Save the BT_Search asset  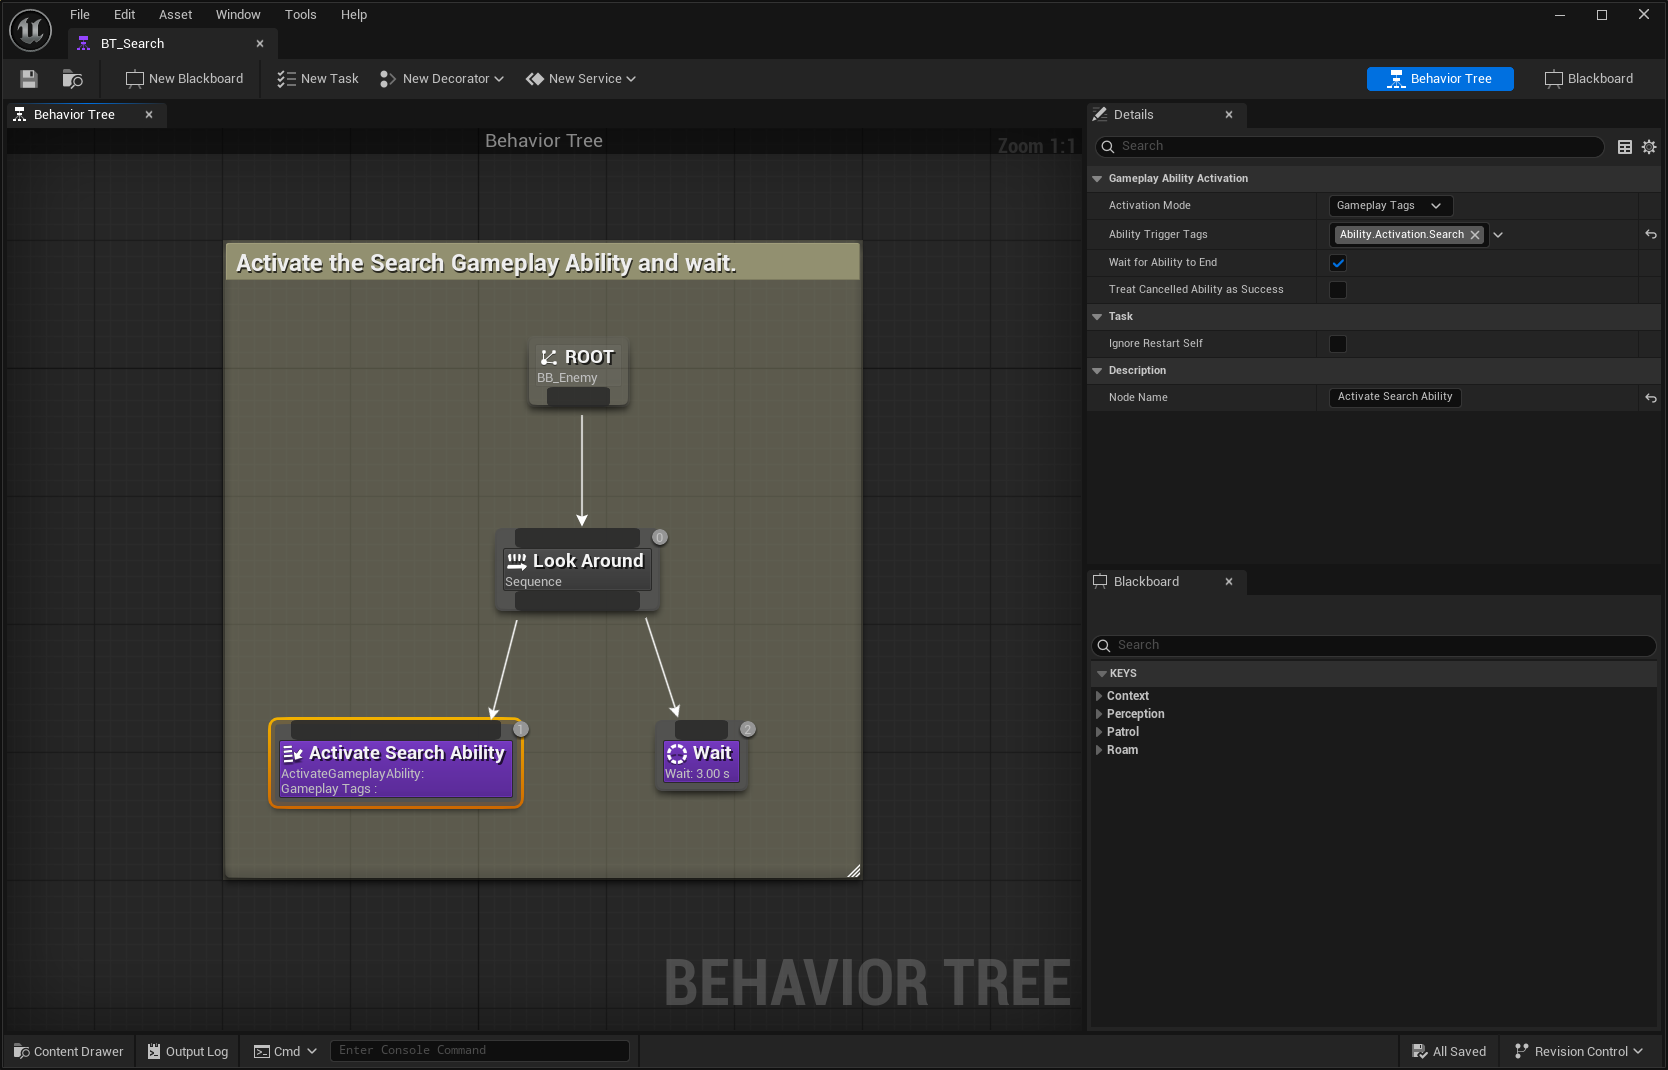click(28, 79)
